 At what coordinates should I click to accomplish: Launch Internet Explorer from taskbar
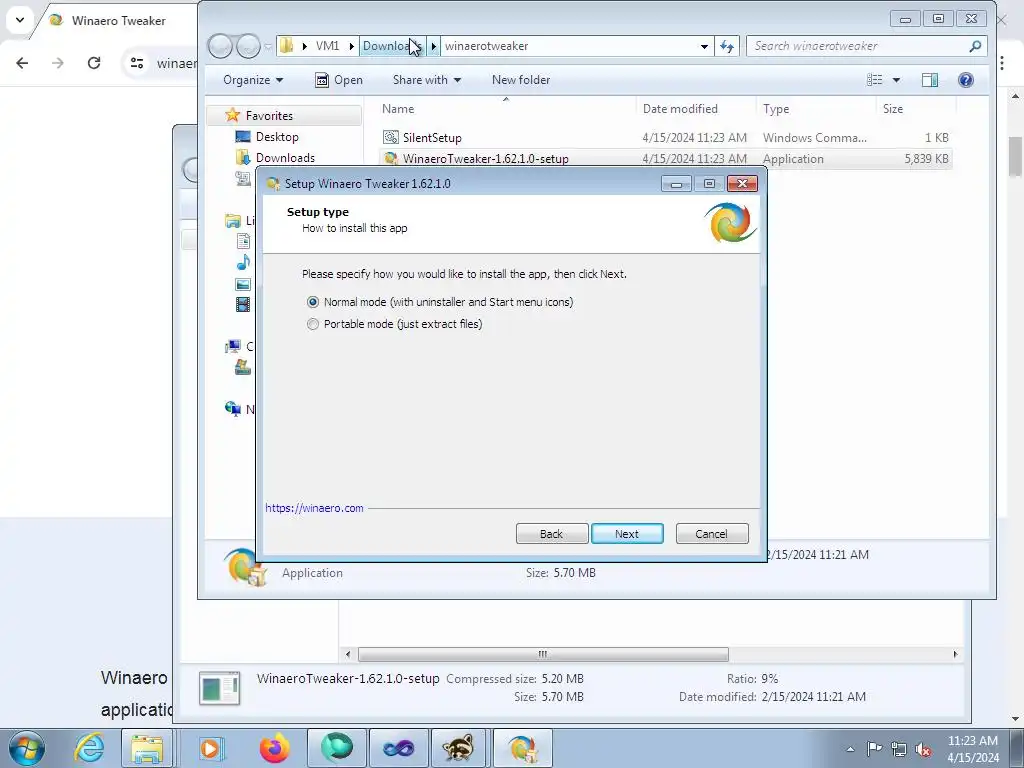(x=88, y=748)
